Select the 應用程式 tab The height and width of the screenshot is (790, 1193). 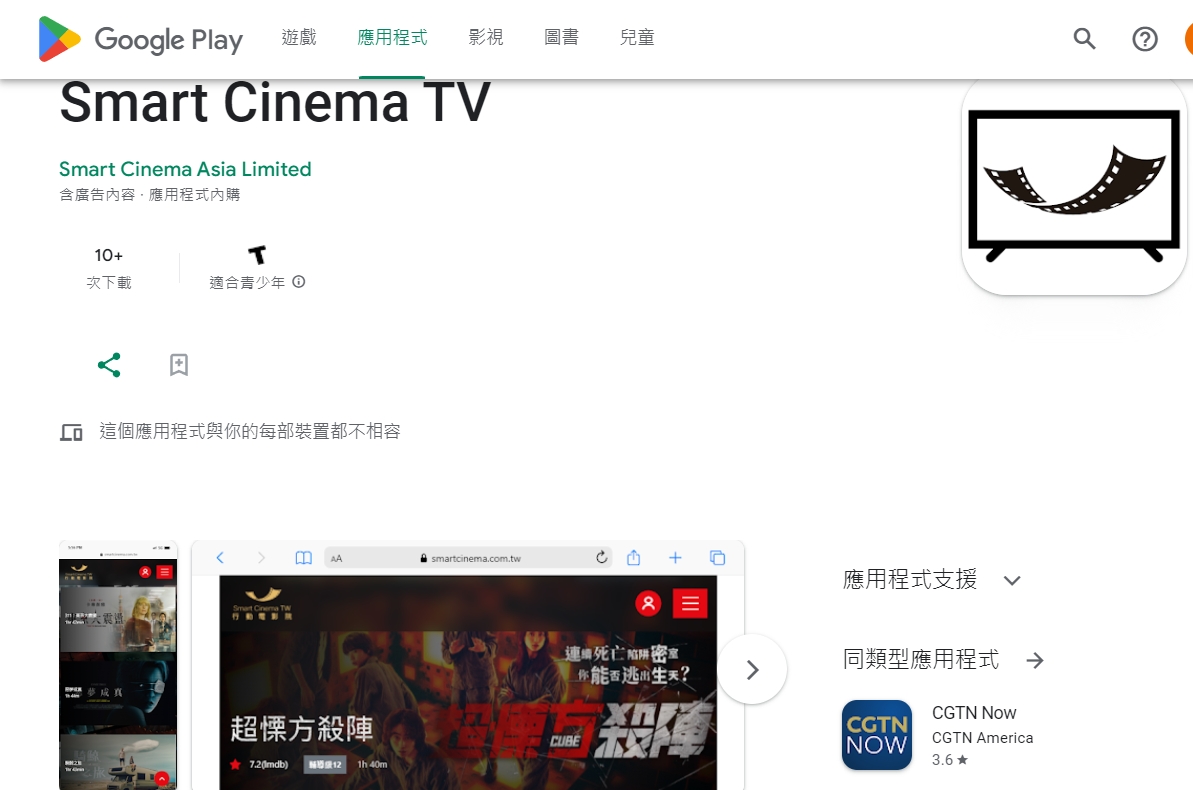pyautogui.click(x=392, y=37)
